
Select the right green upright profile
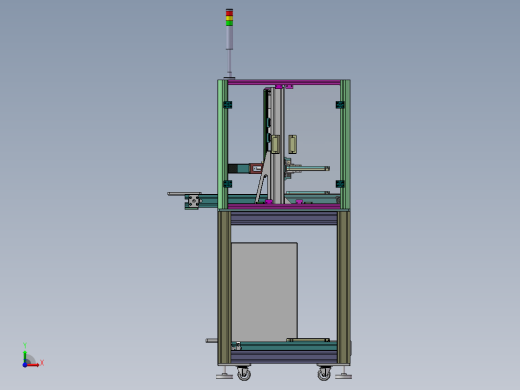click(345, 144)
